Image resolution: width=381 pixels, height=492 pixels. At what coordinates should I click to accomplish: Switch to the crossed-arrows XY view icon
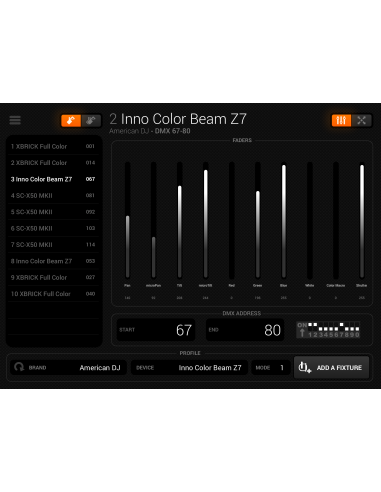point(362,120)
